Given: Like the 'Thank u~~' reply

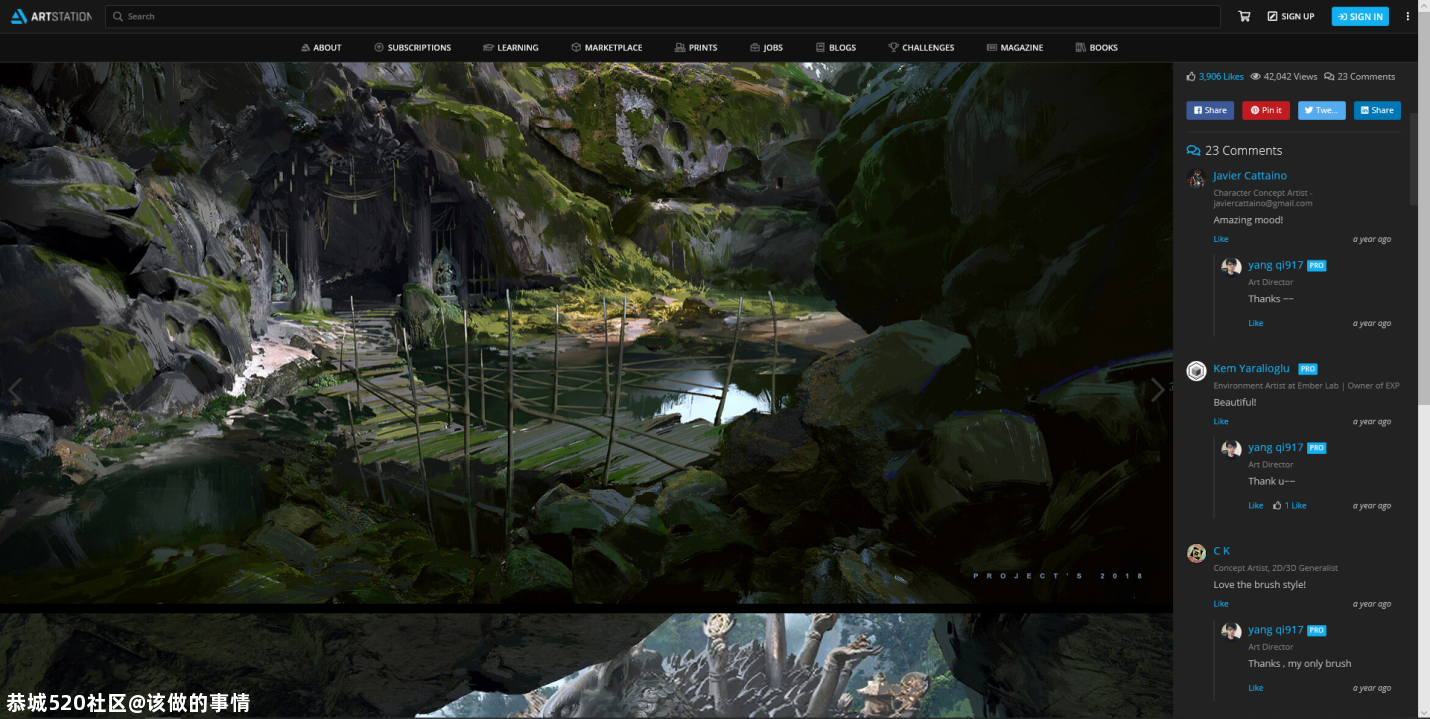Looking at the screenshot, I should [x=1256, y=505].
